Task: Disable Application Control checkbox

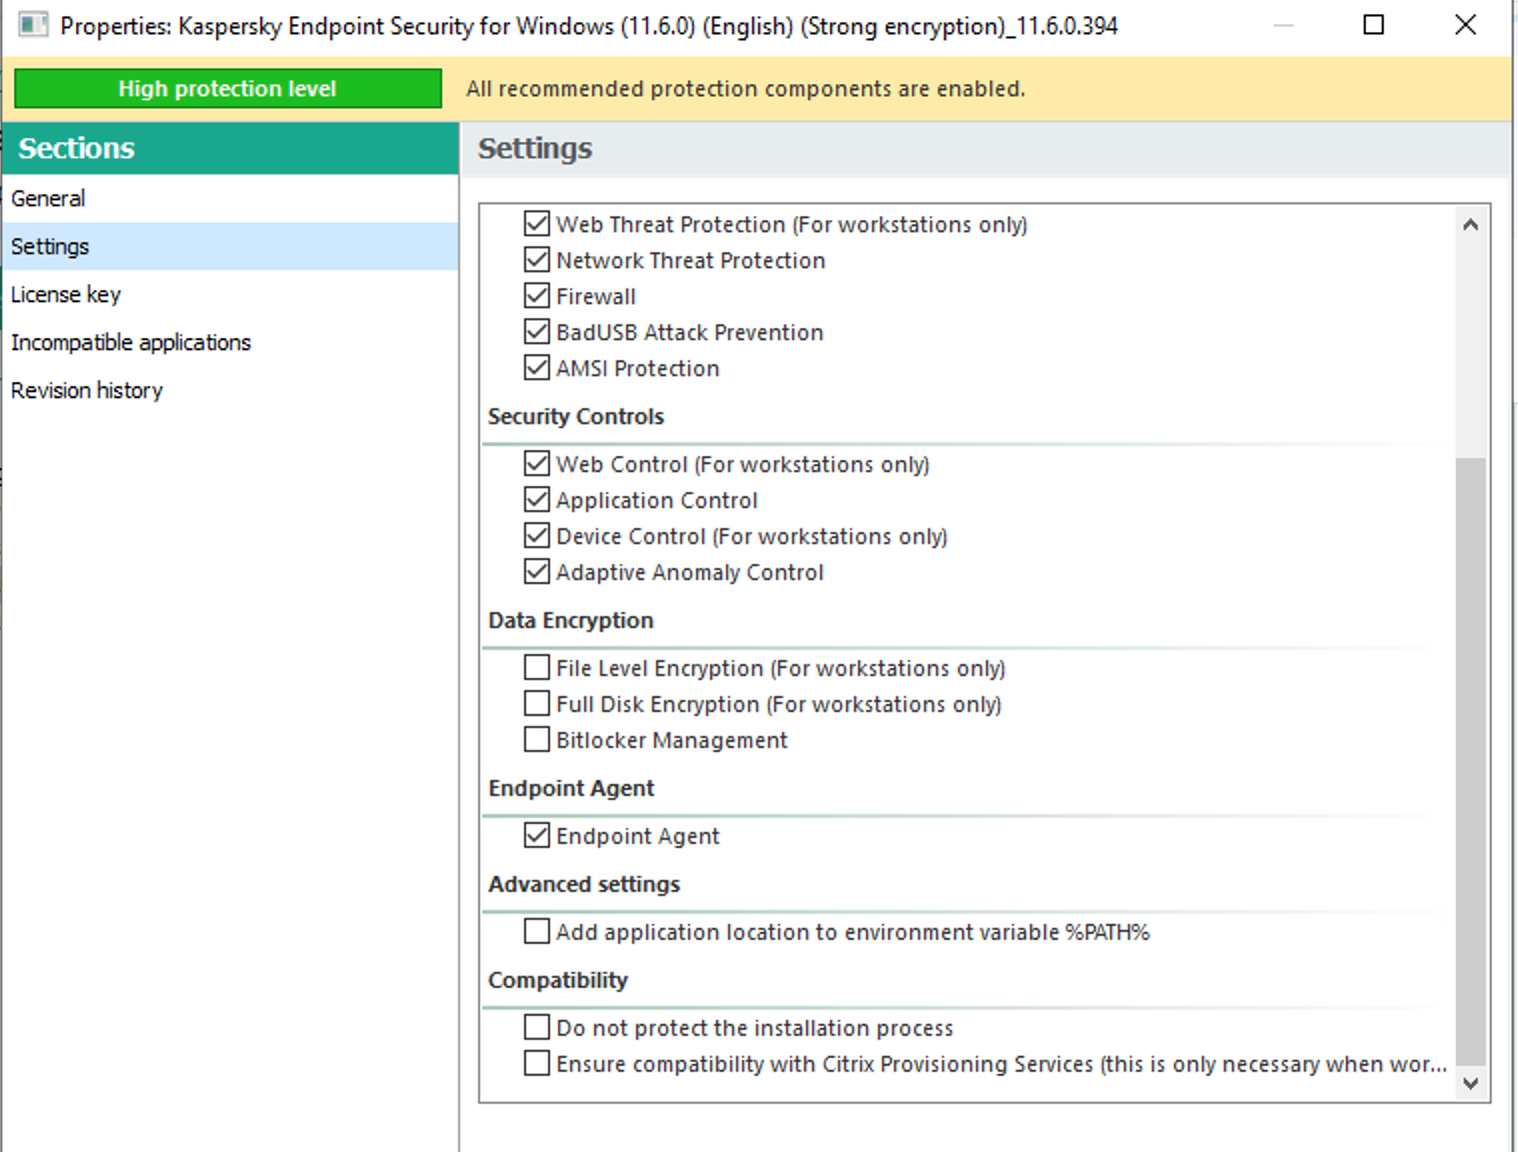Action: click(x=537, y=500)
